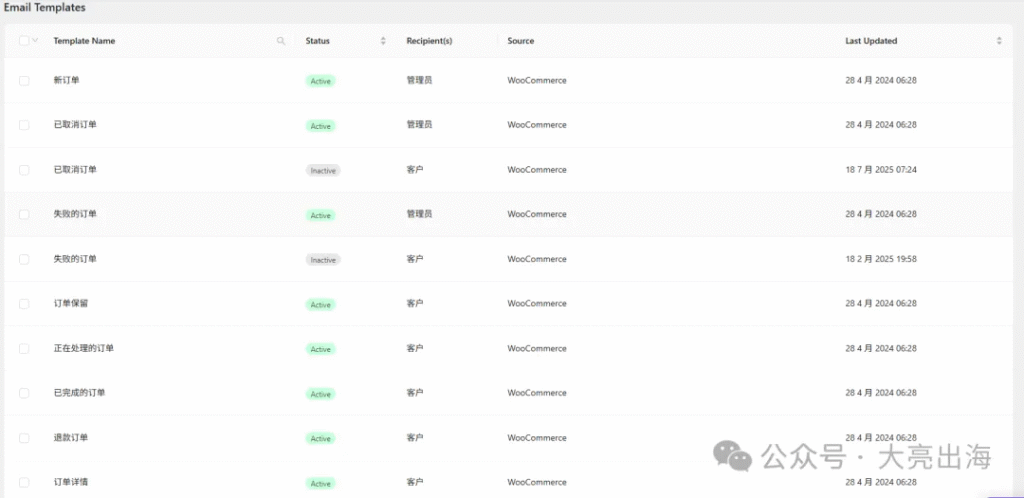Screen dimensions: 1024x498
Task: Select the 新订单 row checkbox
Action: (24, 81)
